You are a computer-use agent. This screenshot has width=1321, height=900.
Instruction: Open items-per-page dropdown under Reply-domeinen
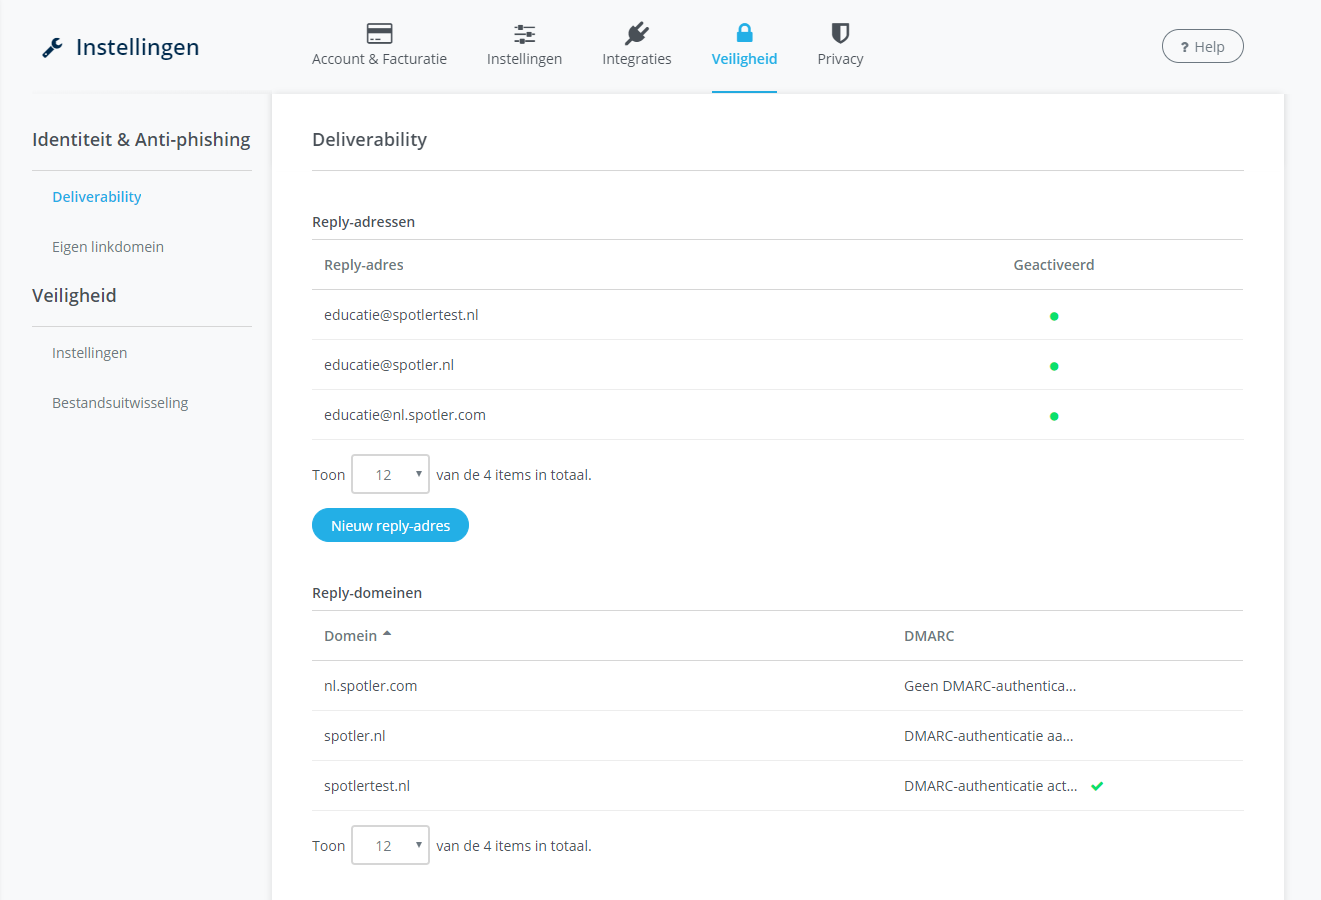point(390,845)
